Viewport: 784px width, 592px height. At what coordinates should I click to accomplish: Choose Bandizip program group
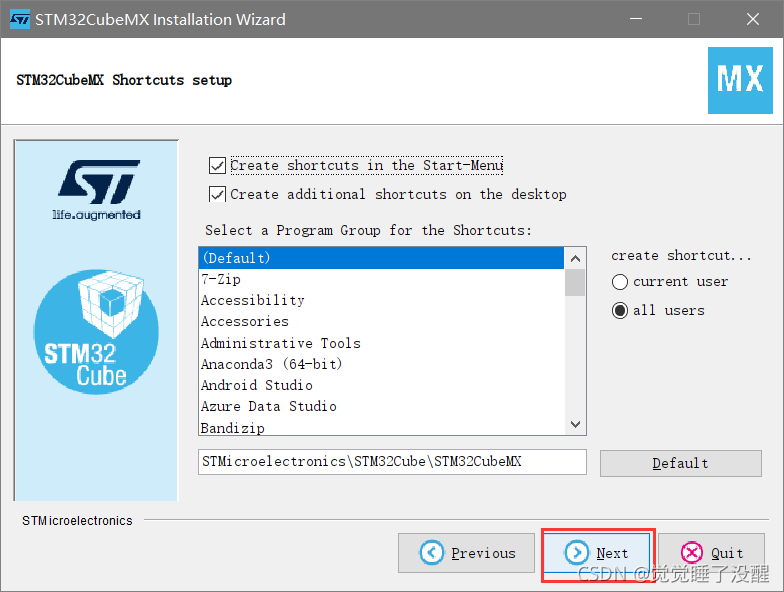pos(382,426)
